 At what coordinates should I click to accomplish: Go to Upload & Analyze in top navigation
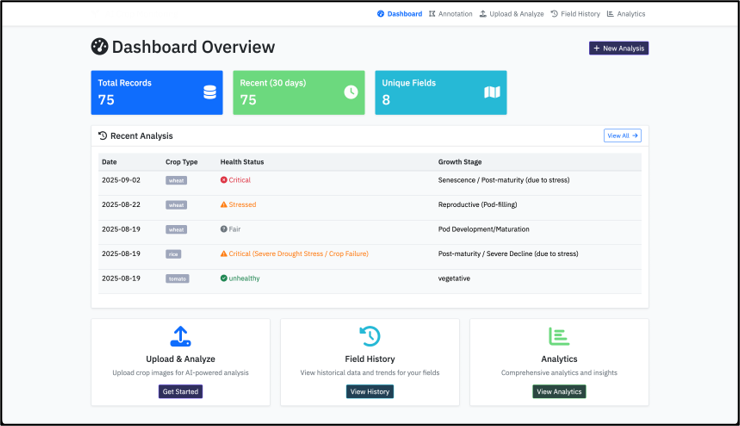point(512,14)
